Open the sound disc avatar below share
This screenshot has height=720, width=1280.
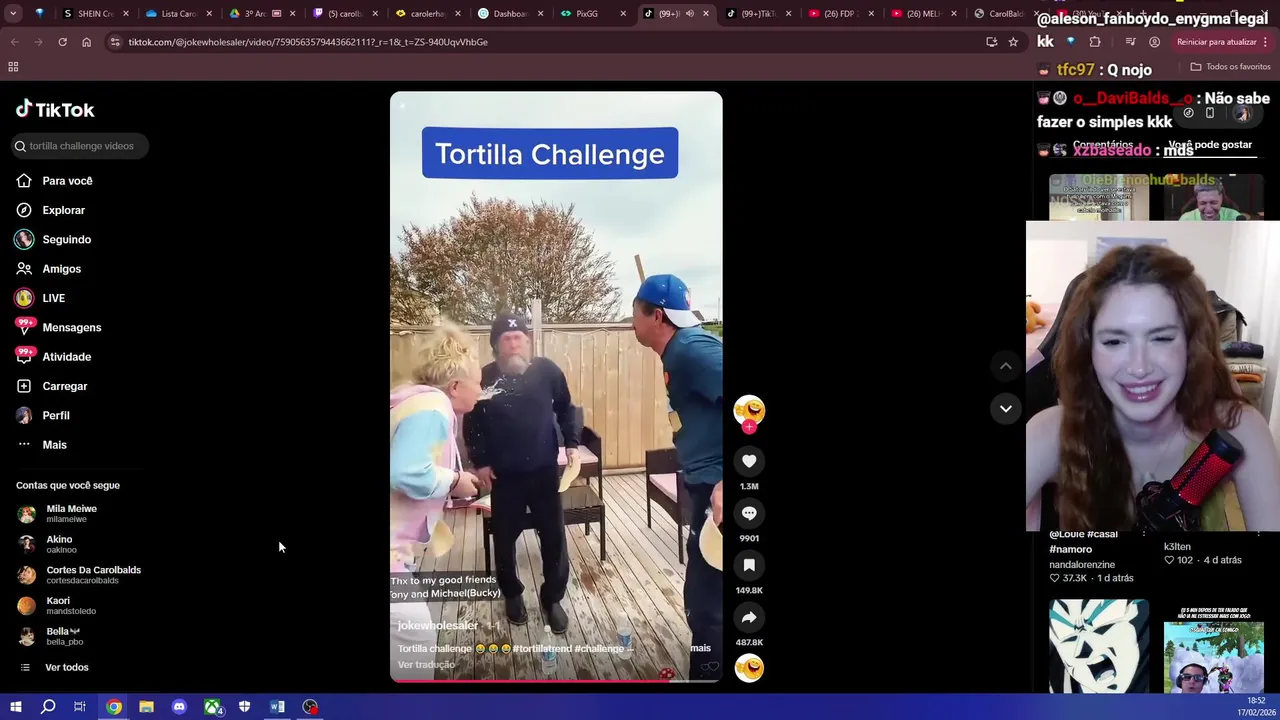(x=749, y=667)
